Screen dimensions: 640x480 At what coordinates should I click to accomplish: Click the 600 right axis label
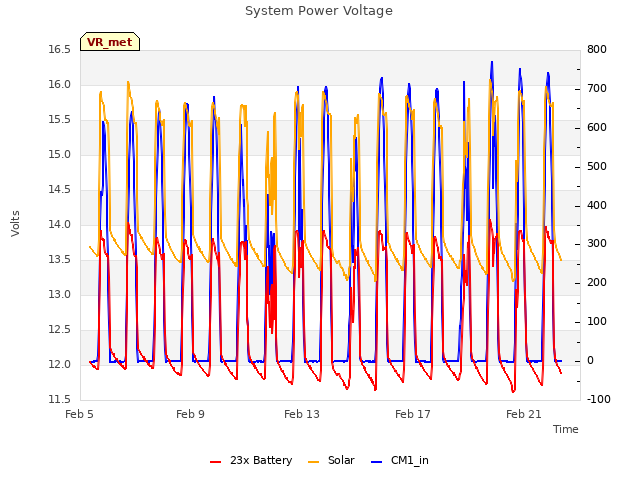597,128
